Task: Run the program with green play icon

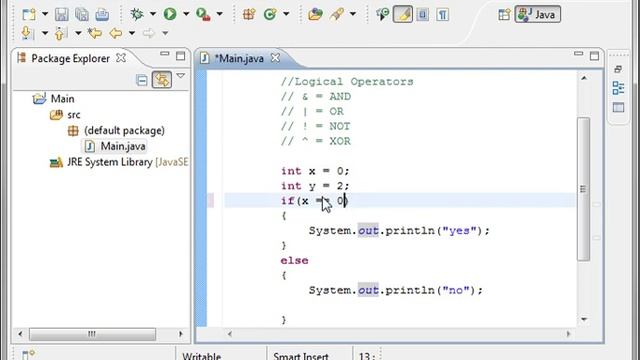Action: (170, 14)
